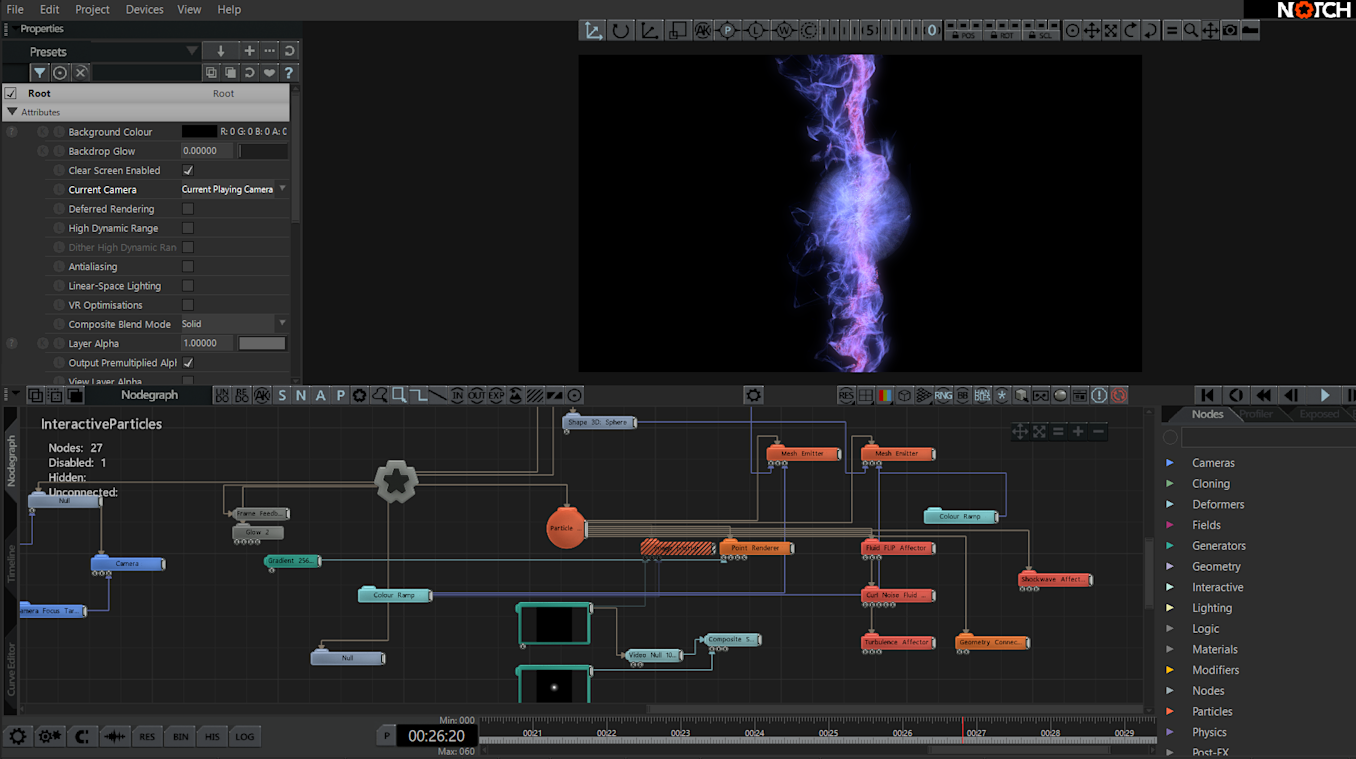Click the play forward transport button
Viewport: 1356px width, 759px height.
coord(1326,396)
